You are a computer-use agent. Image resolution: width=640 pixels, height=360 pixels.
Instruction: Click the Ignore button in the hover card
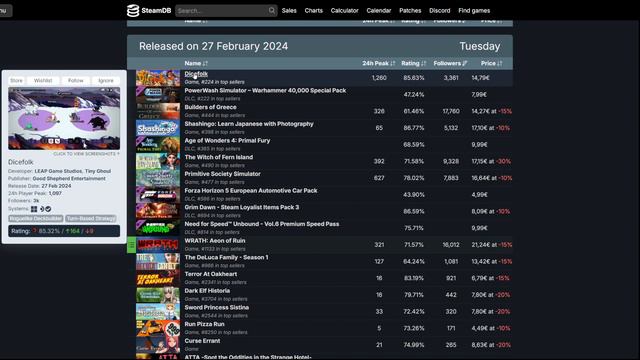106,81
